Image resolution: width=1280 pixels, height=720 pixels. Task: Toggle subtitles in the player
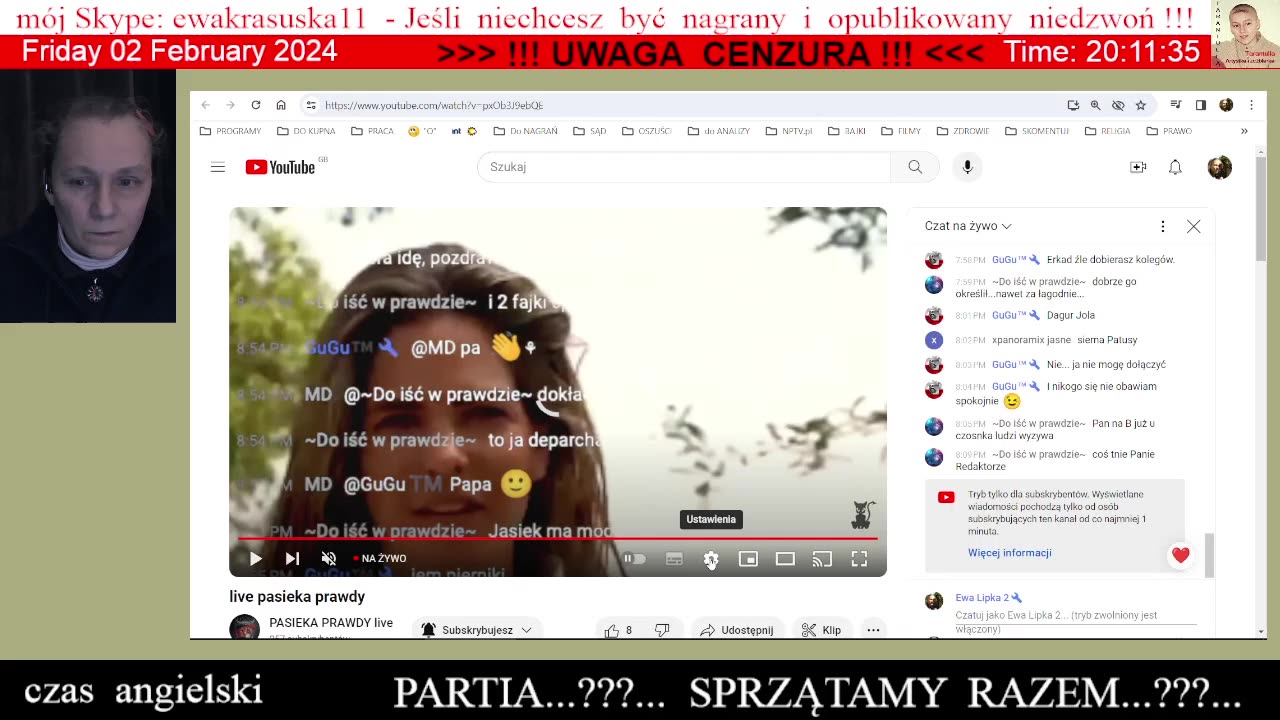coord(674,559)
